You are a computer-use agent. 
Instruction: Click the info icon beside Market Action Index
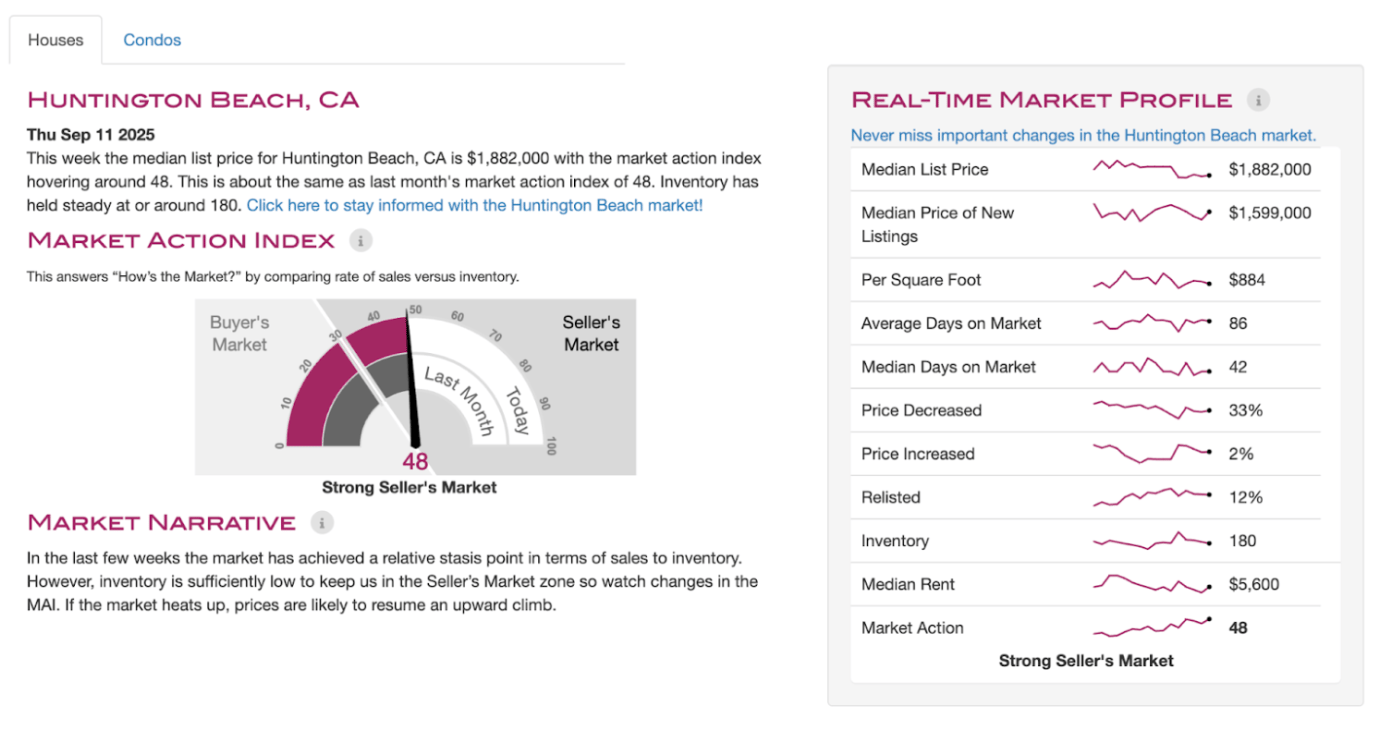361,240
